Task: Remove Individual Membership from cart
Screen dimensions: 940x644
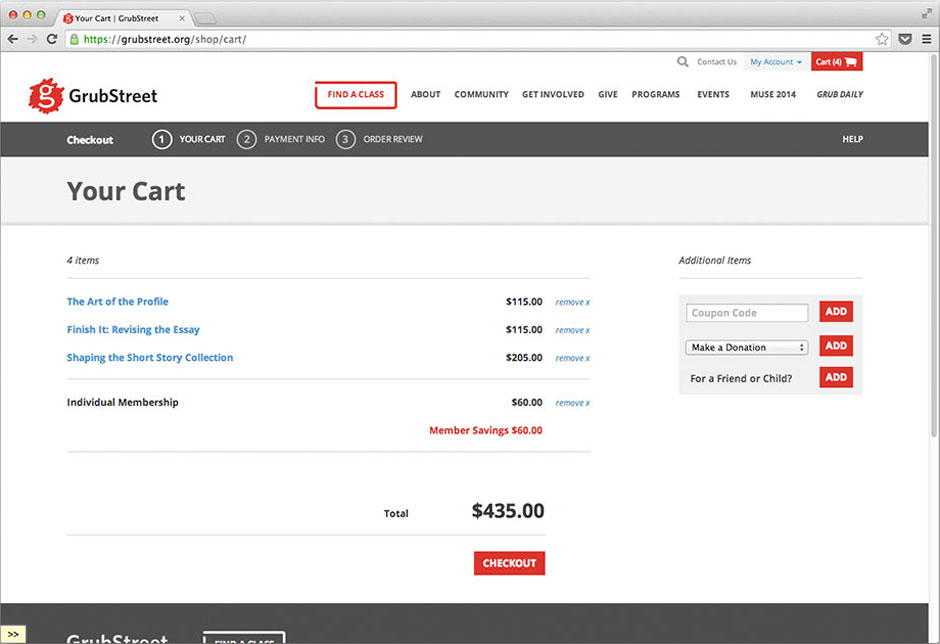Action: pos(573,403)
